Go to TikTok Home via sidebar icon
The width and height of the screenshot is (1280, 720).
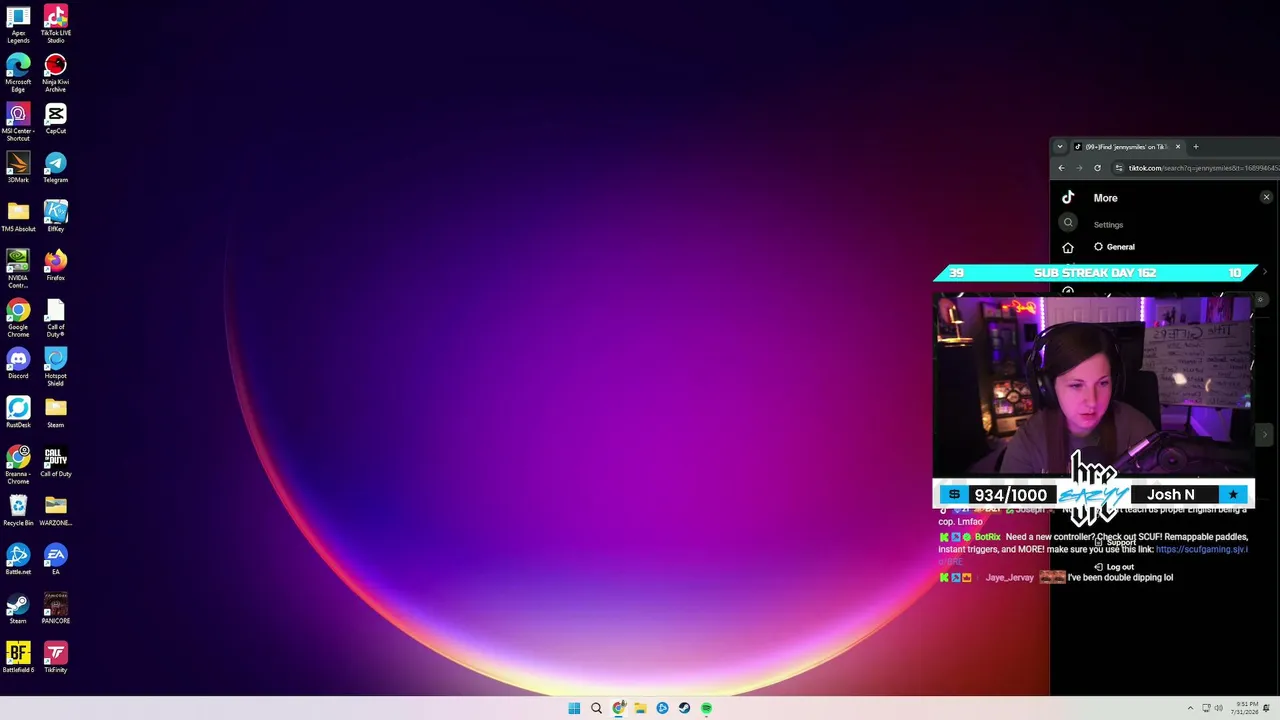[1068, 247]
